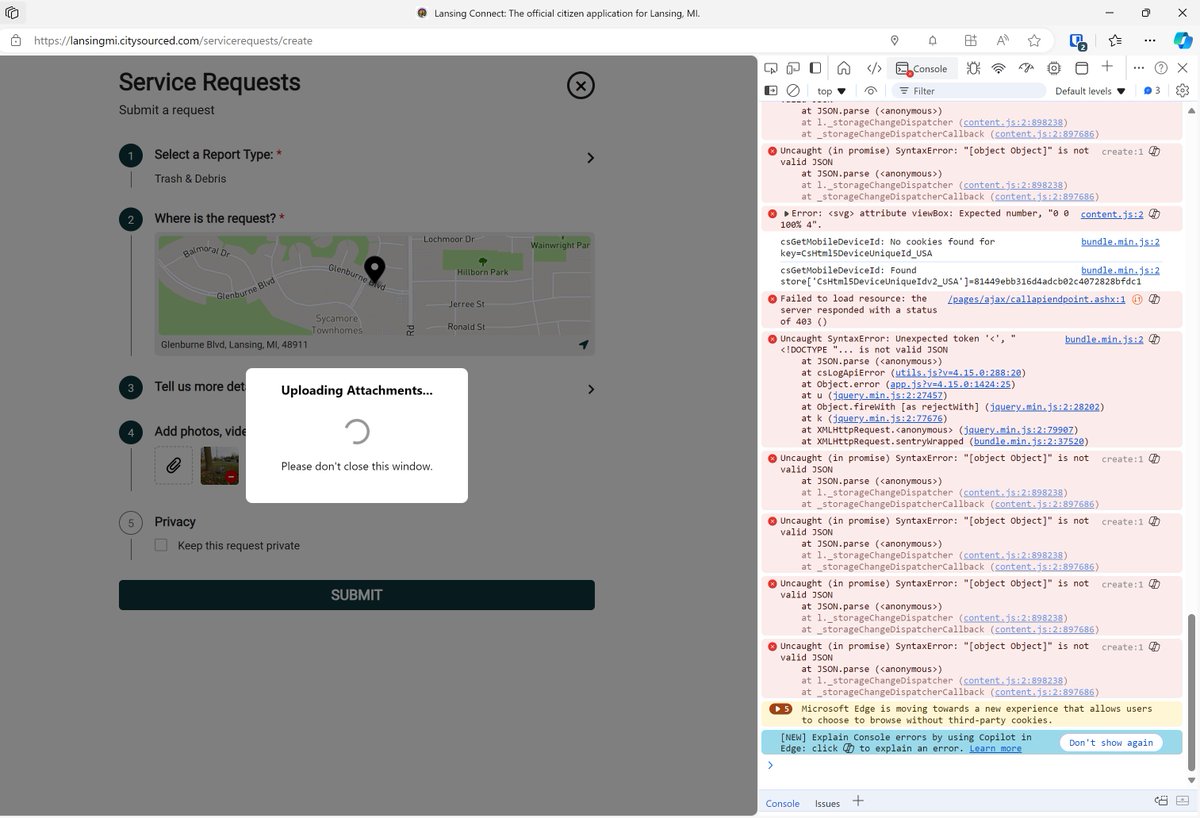Open location permission icon in address bar
The image size is (1200, 818).
click(895, 41)
